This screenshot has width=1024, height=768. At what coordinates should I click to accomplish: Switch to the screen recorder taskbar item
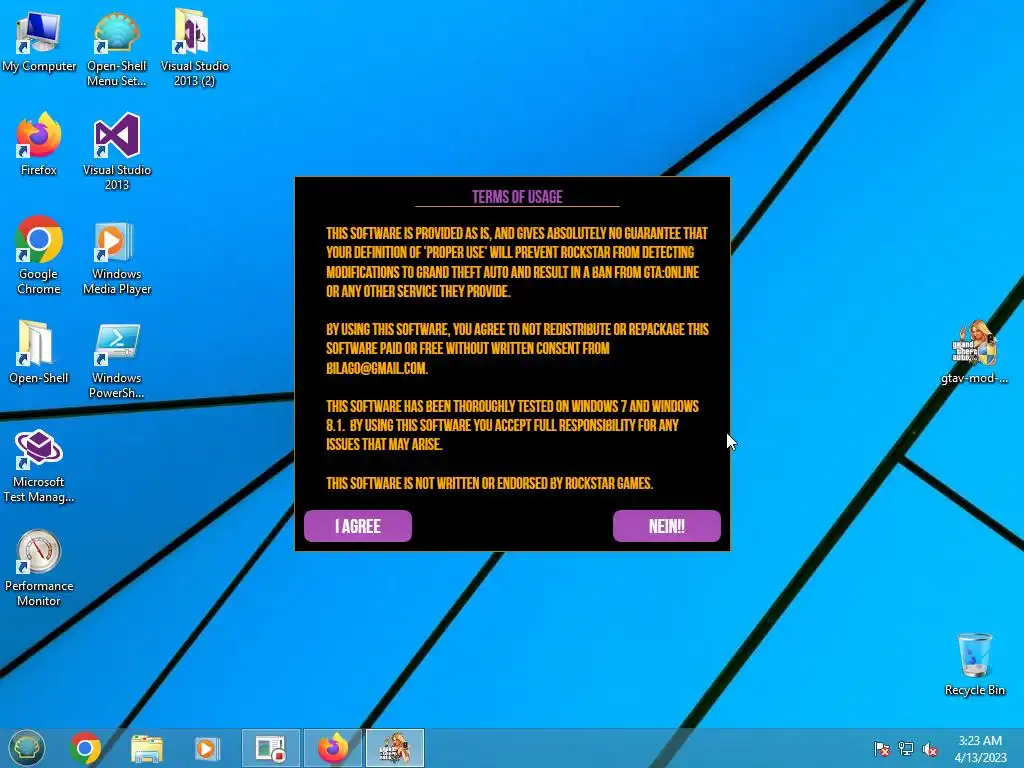click(270, 748)
